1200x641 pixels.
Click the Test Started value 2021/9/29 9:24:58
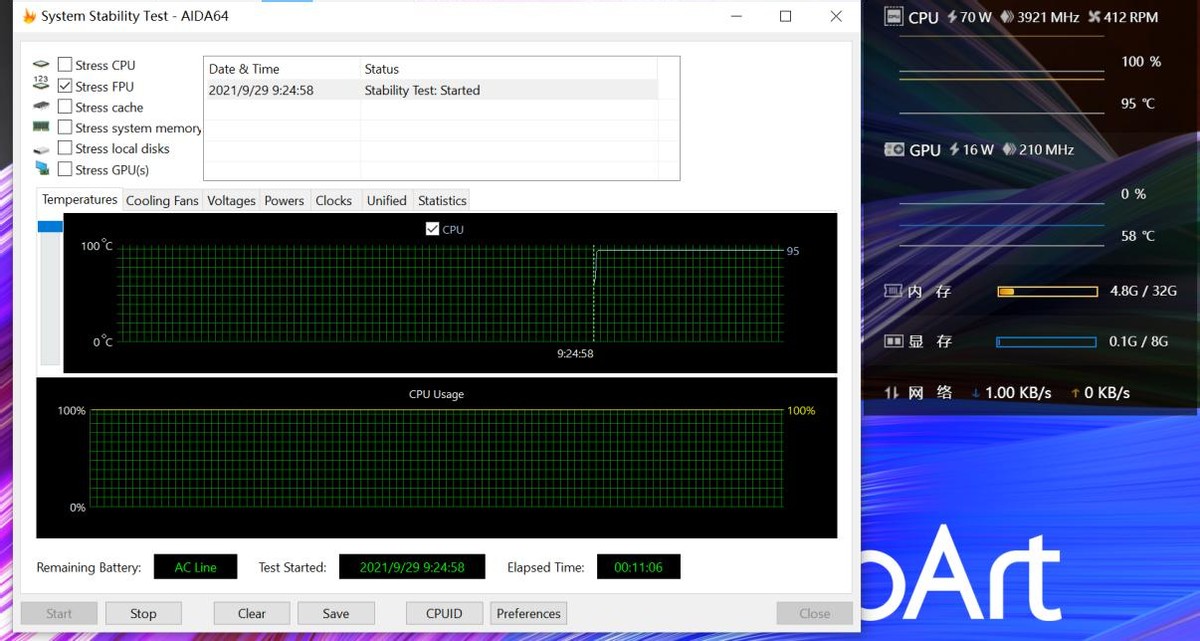coord(412,567)
